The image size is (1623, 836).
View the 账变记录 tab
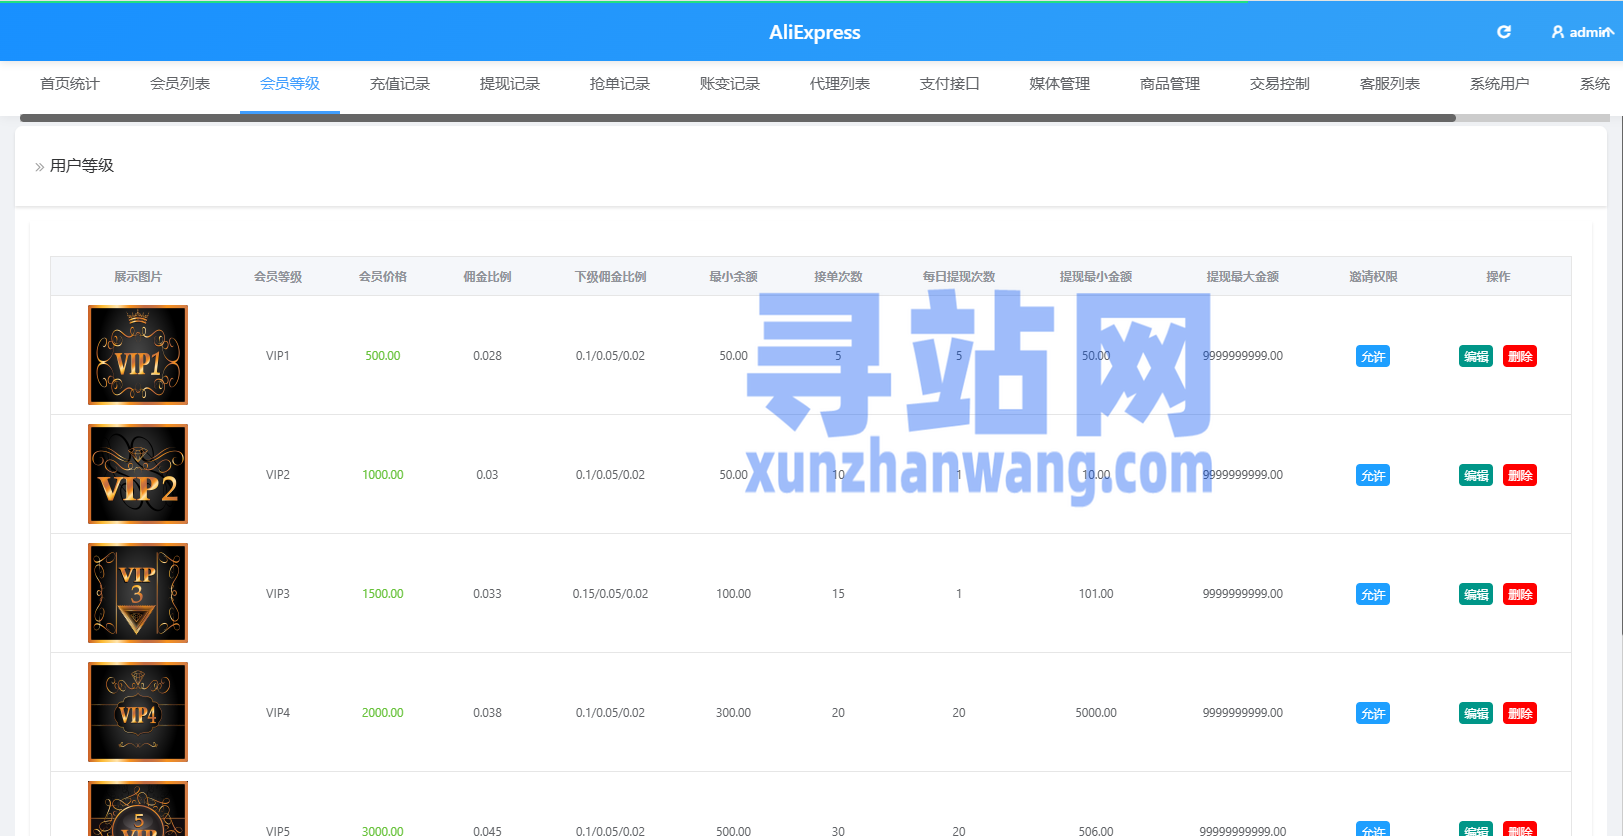point(730,84)
